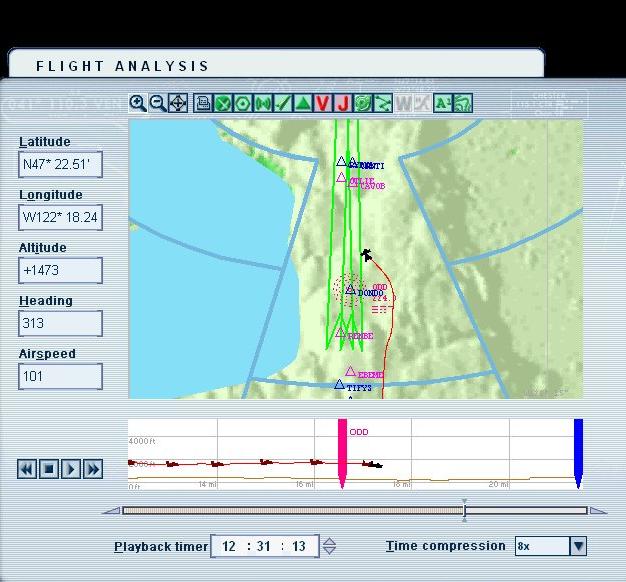Click the green airports circle-X icon
Image resolution: width=626 pixels, height=582 pixels.
click(x=223, y=103)
